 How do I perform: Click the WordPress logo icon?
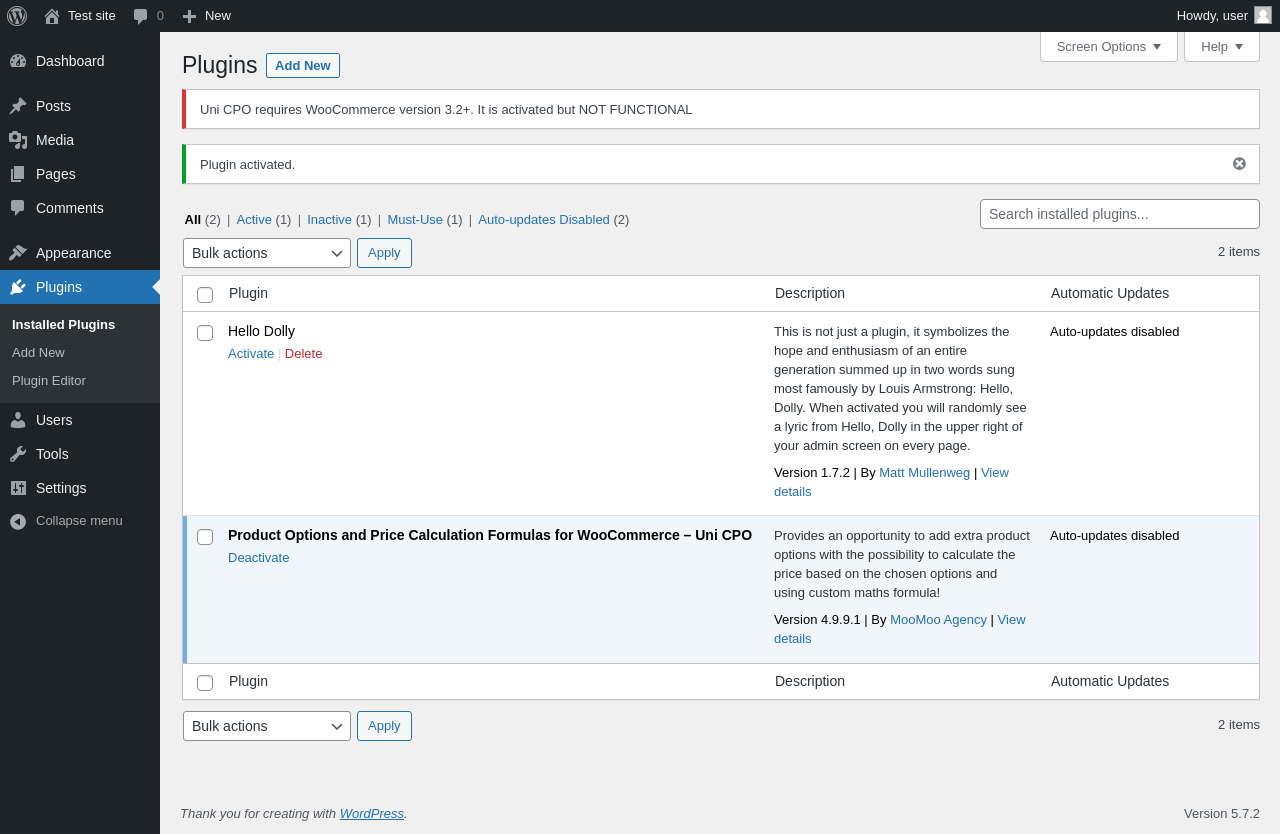(x=17, y=16)
